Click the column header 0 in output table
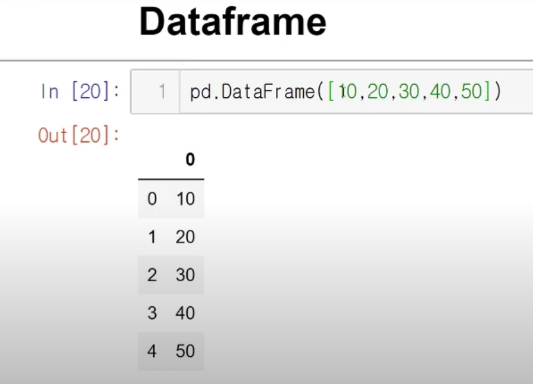 190,159
